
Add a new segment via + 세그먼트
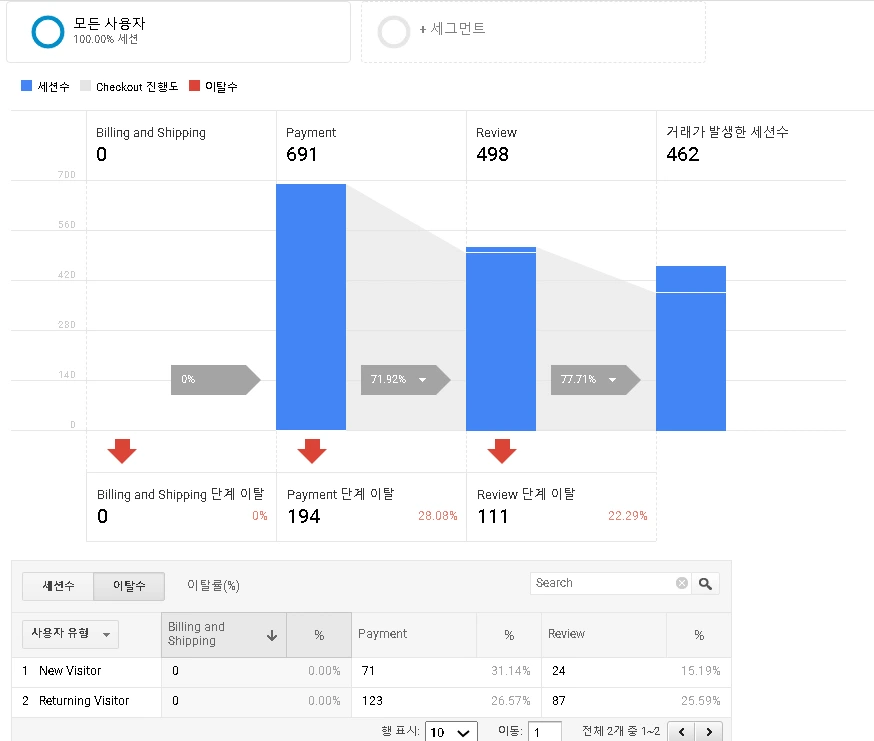click(x=452, y=28)
